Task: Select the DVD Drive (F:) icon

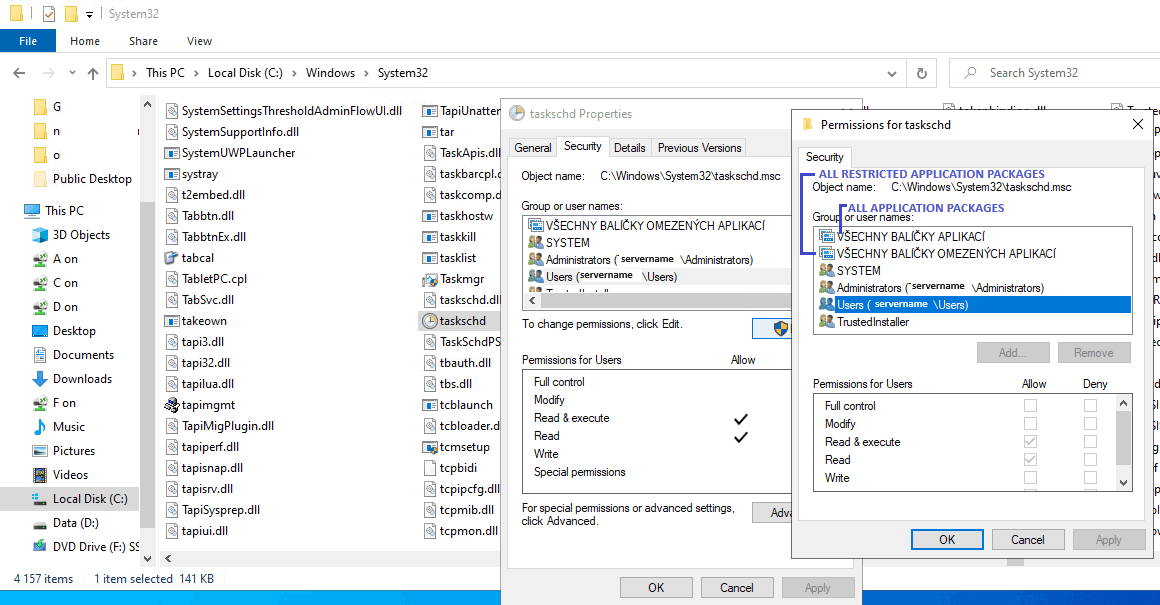Action: pos(40,547)
